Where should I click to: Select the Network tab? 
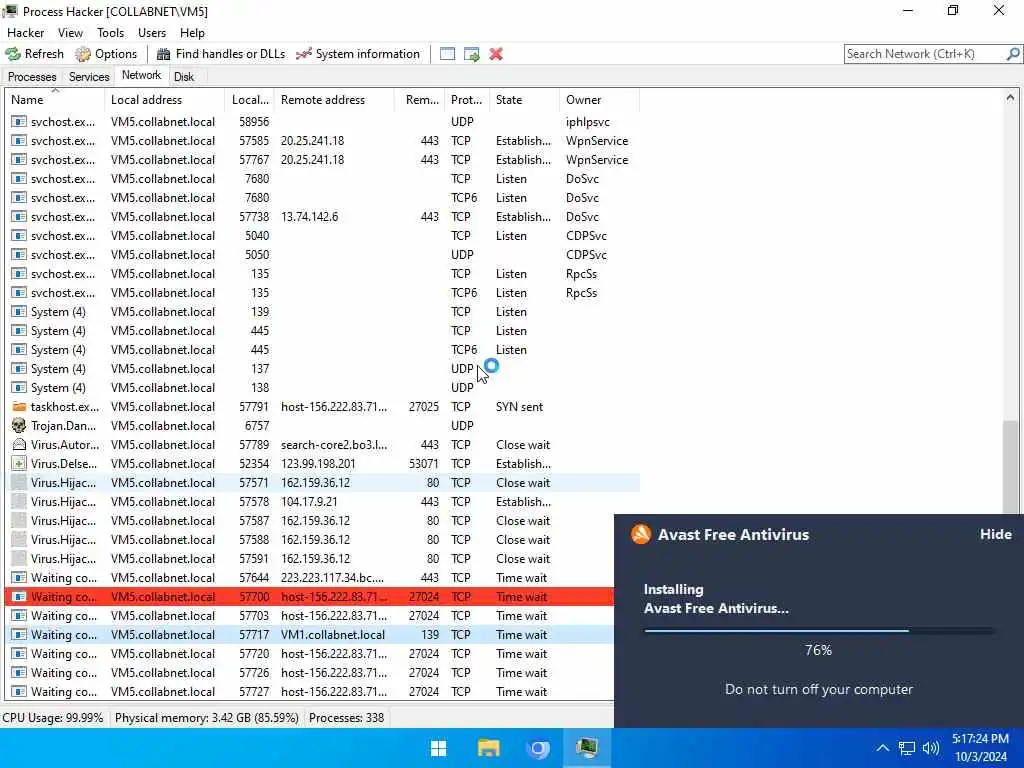[x=141, y=76]
